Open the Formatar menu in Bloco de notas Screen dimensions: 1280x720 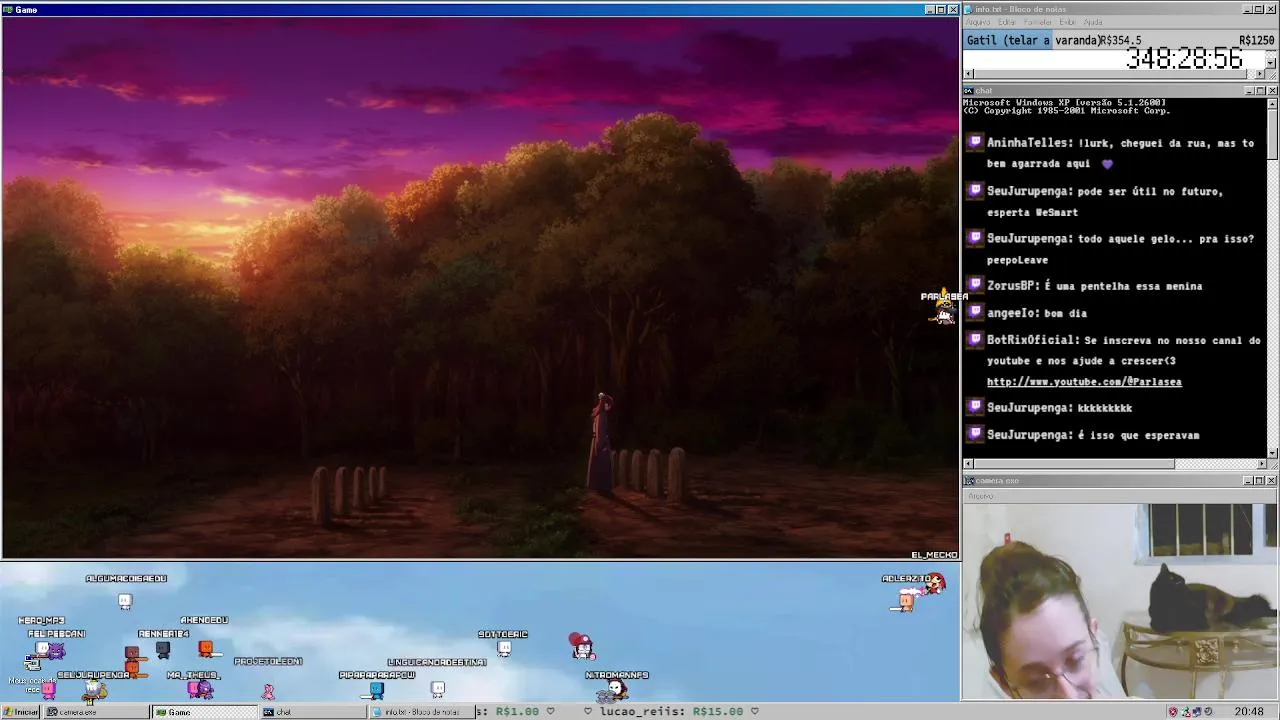coord(1038,22)
